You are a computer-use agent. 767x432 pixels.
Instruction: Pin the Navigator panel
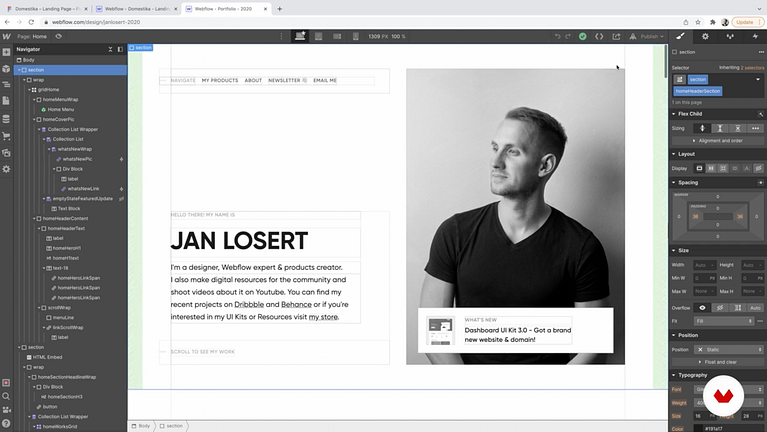tap(121, 48)
